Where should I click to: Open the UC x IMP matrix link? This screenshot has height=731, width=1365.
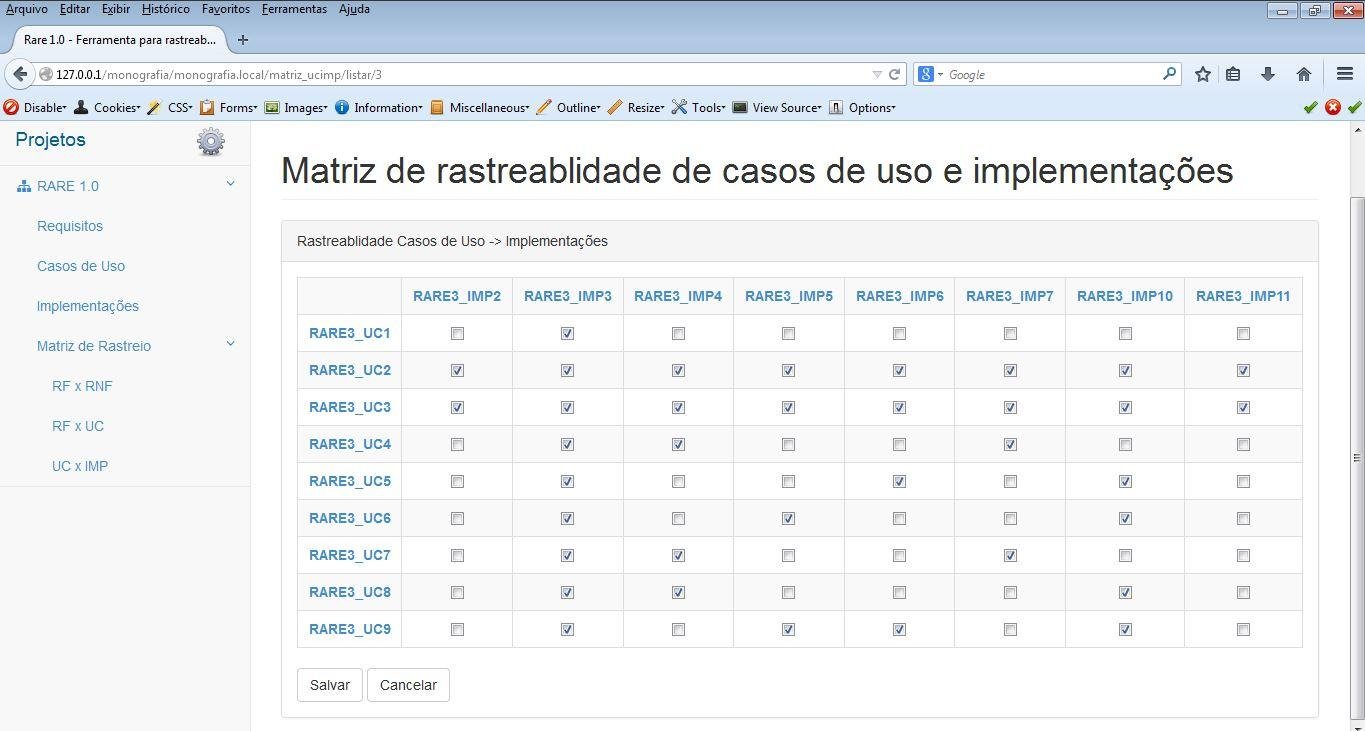pyautogui.click(x=80, y=466)
